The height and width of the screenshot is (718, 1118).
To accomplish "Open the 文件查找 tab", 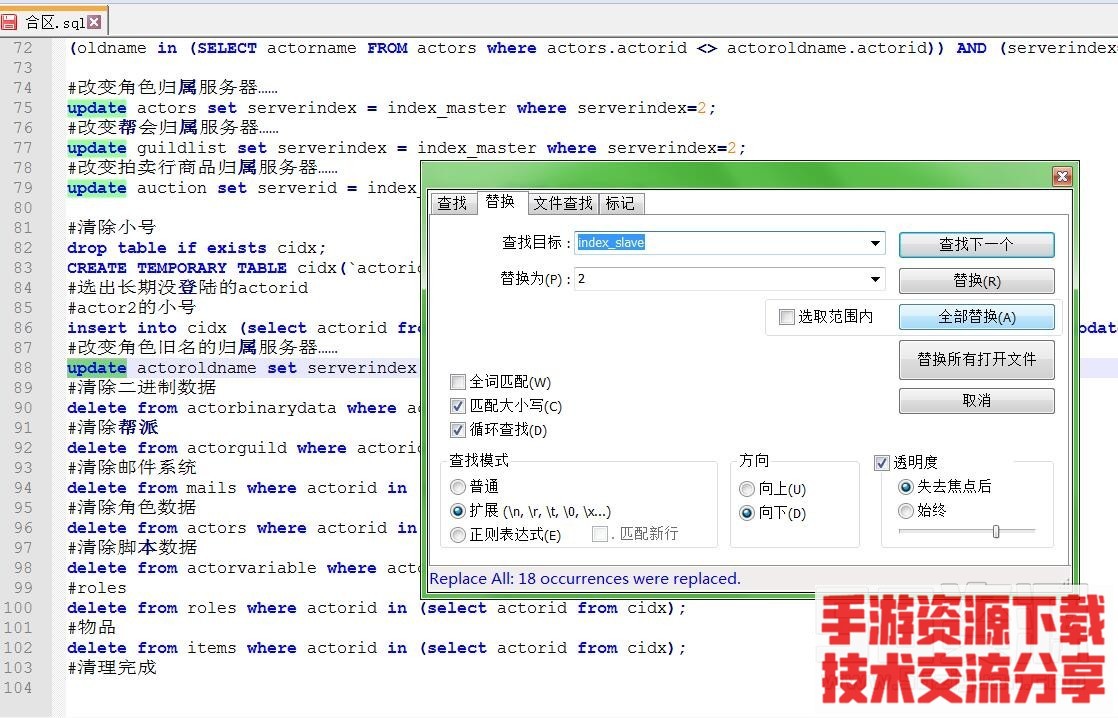I will pyautogui.click(x=563, y=203).
